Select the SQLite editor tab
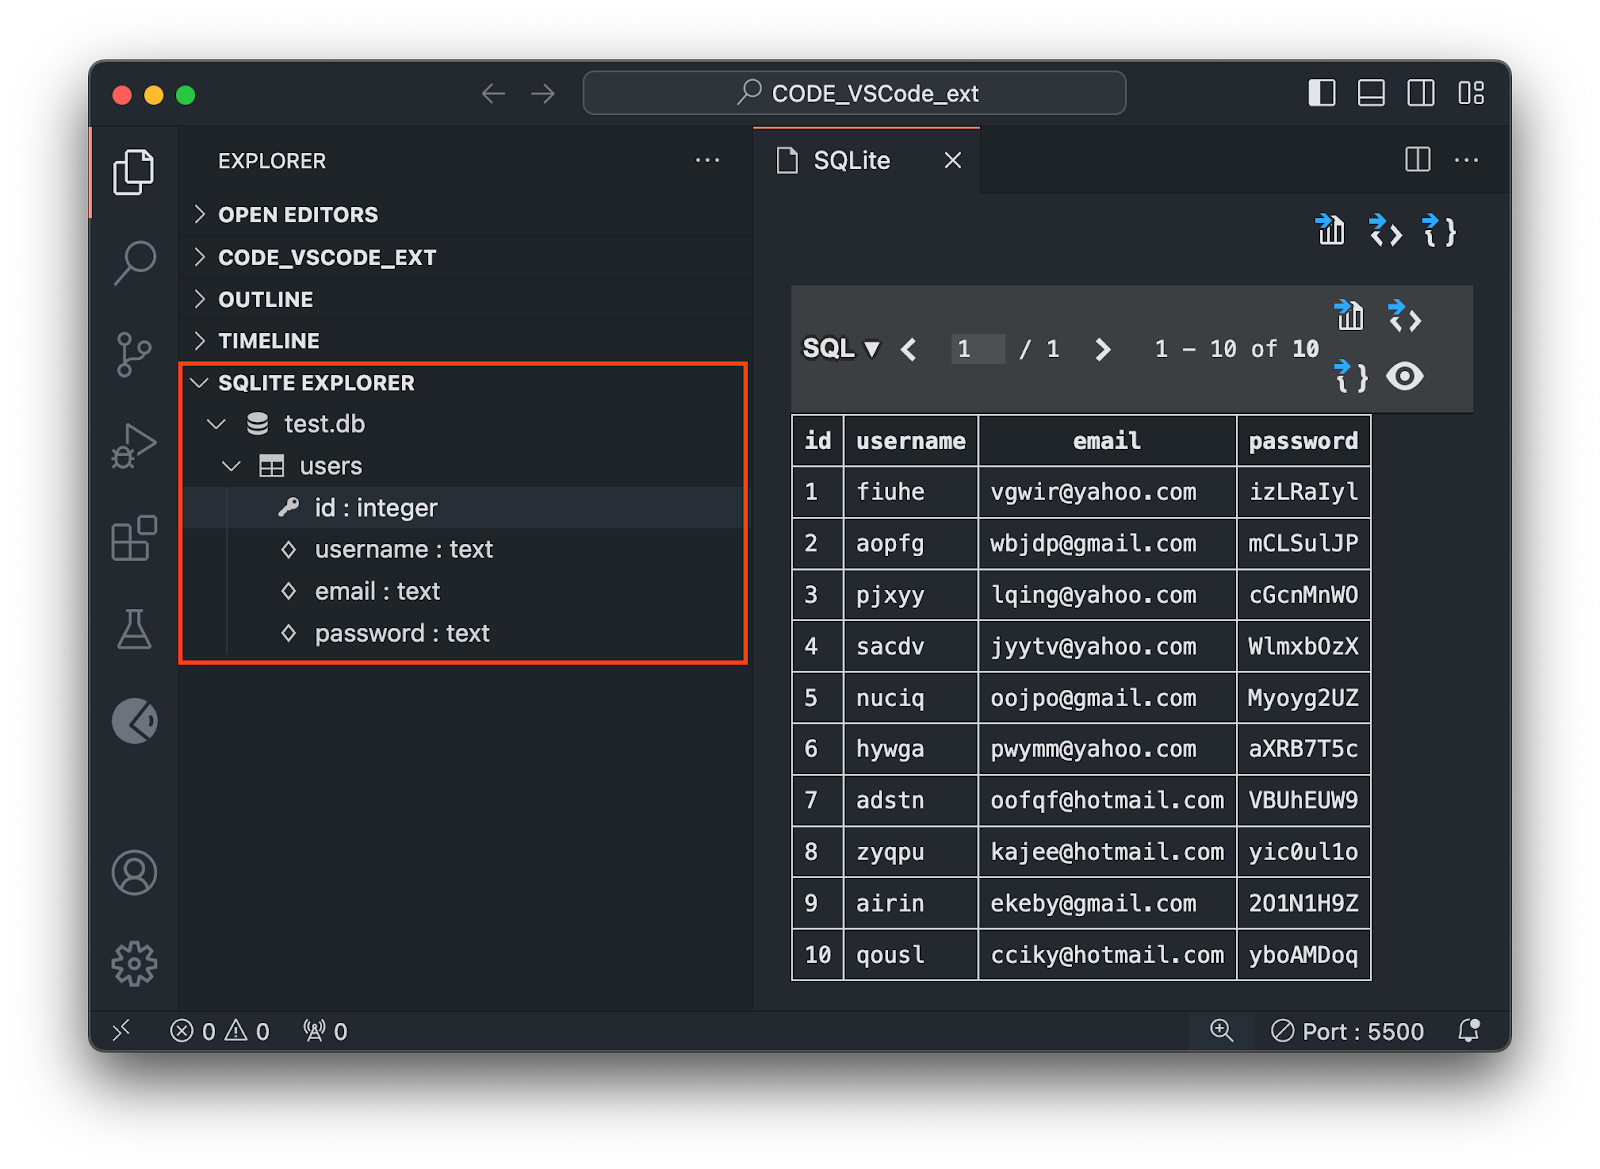The width and height of the screenshot is (1600, 1169). (x=850, y=160)
